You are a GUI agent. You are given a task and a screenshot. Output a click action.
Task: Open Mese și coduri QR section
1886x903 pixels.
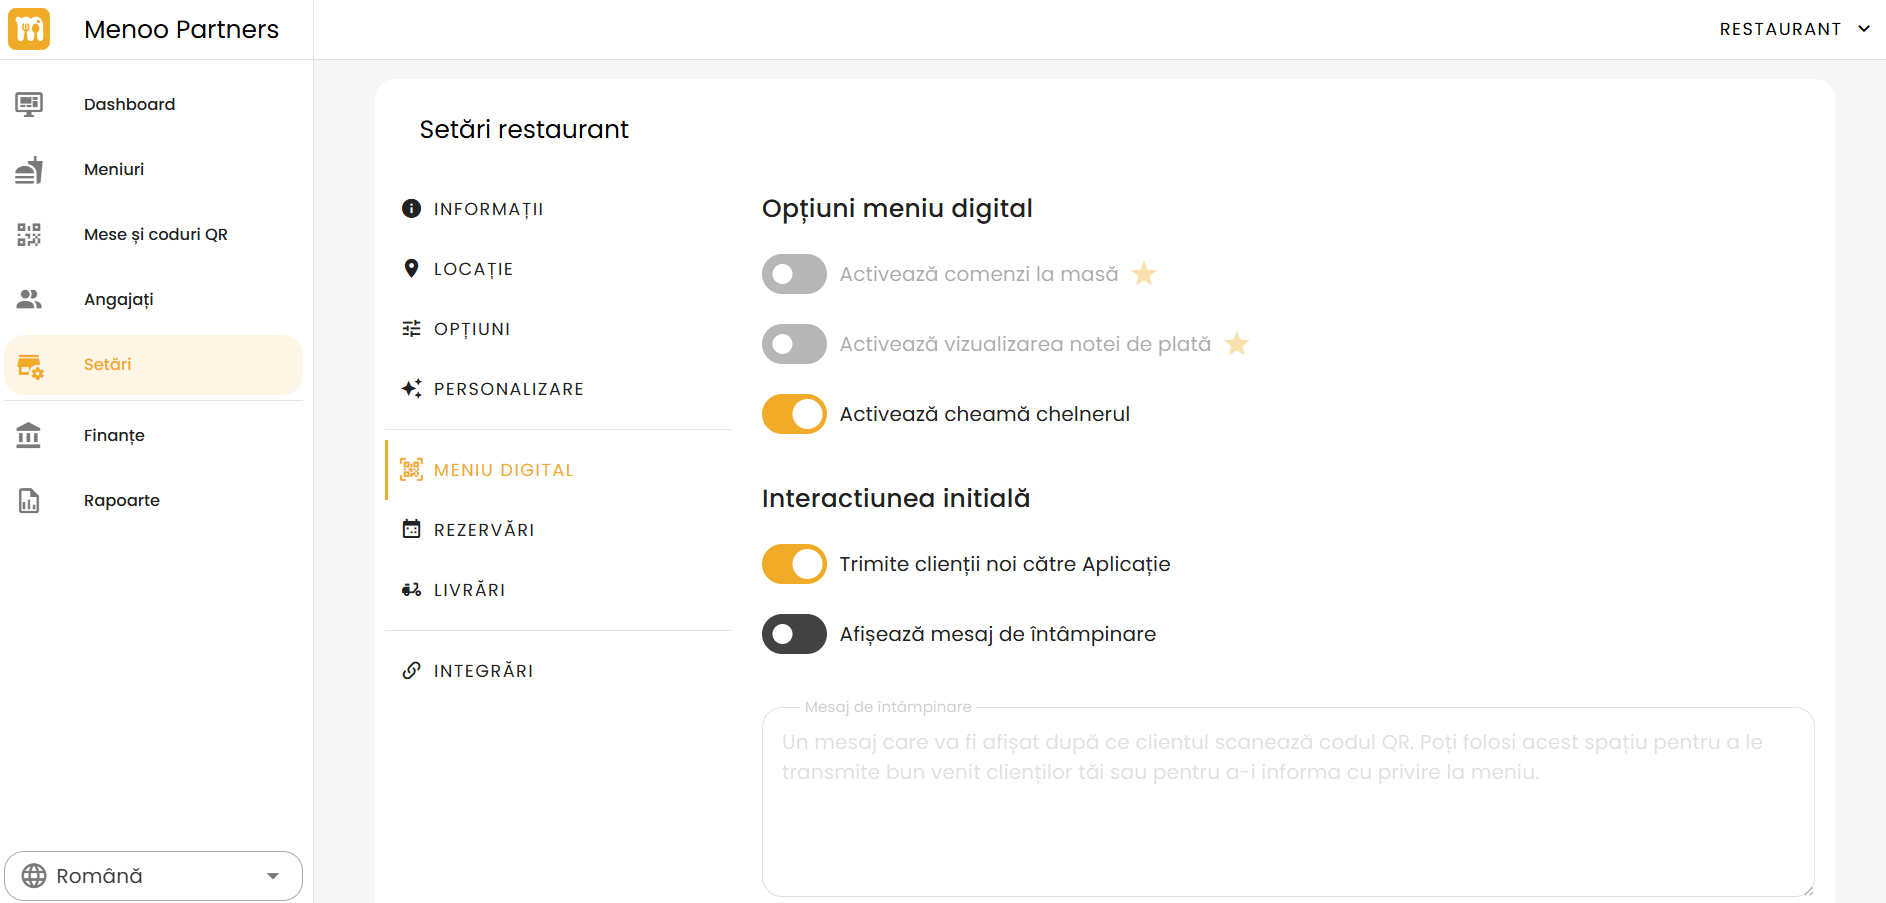click(x=29, y=234)
